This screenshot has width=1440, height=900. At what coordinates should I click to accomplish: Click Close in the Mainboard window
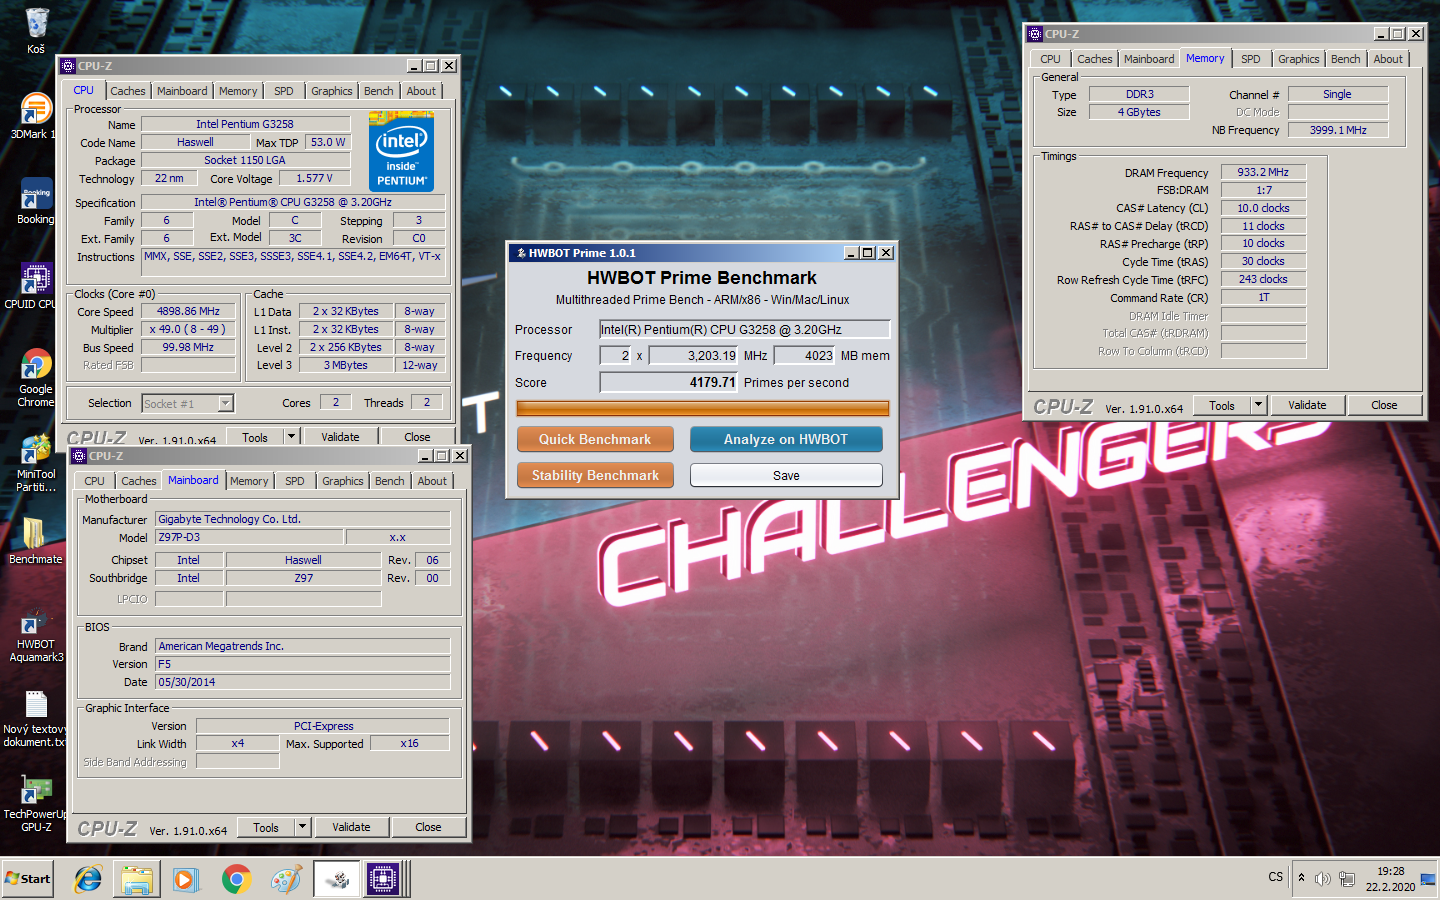point(428,827)
